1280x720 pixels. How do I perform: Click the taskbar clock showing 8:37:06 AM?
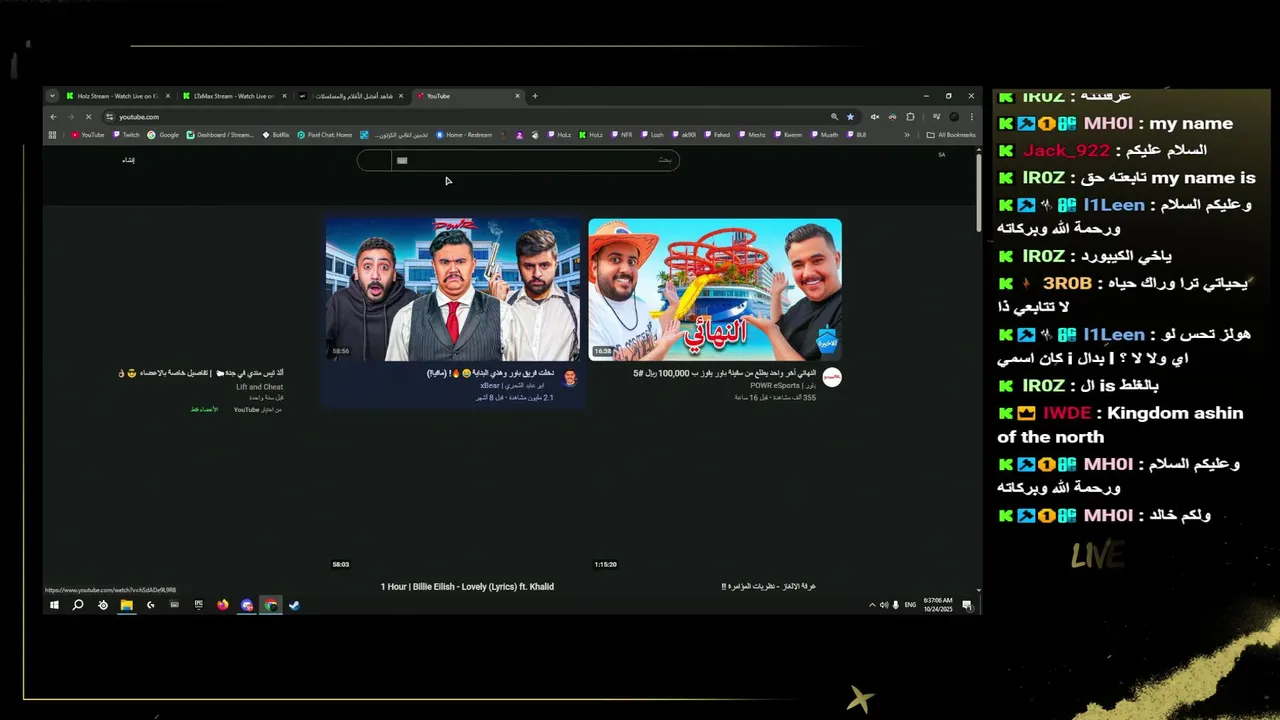click(940, 605)
